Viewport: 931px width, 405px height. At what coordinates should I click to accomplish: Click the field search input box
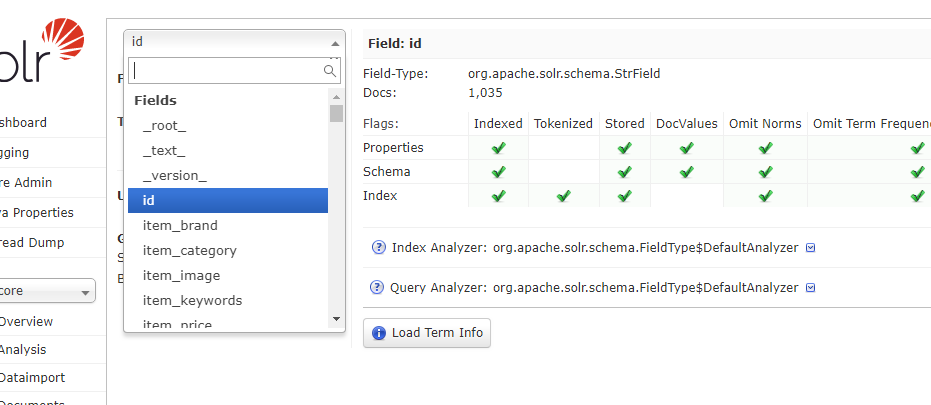click(235, 71)
